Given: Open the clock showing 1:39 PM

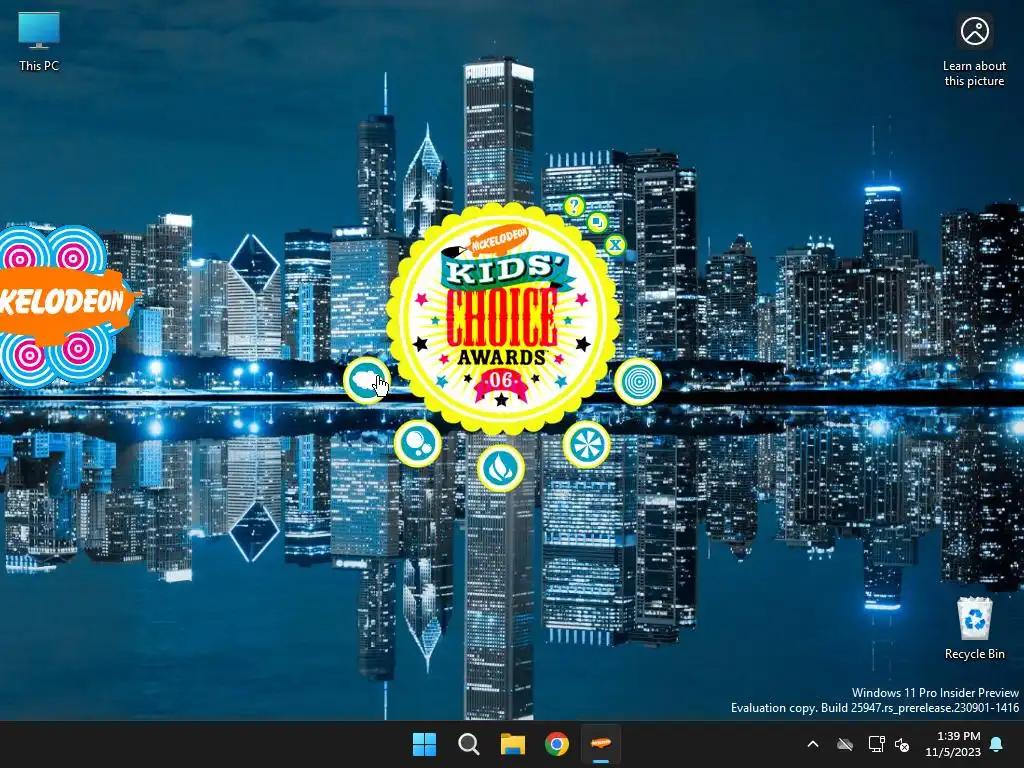Looking at the screenshot, I should click(x=953, y=744).
